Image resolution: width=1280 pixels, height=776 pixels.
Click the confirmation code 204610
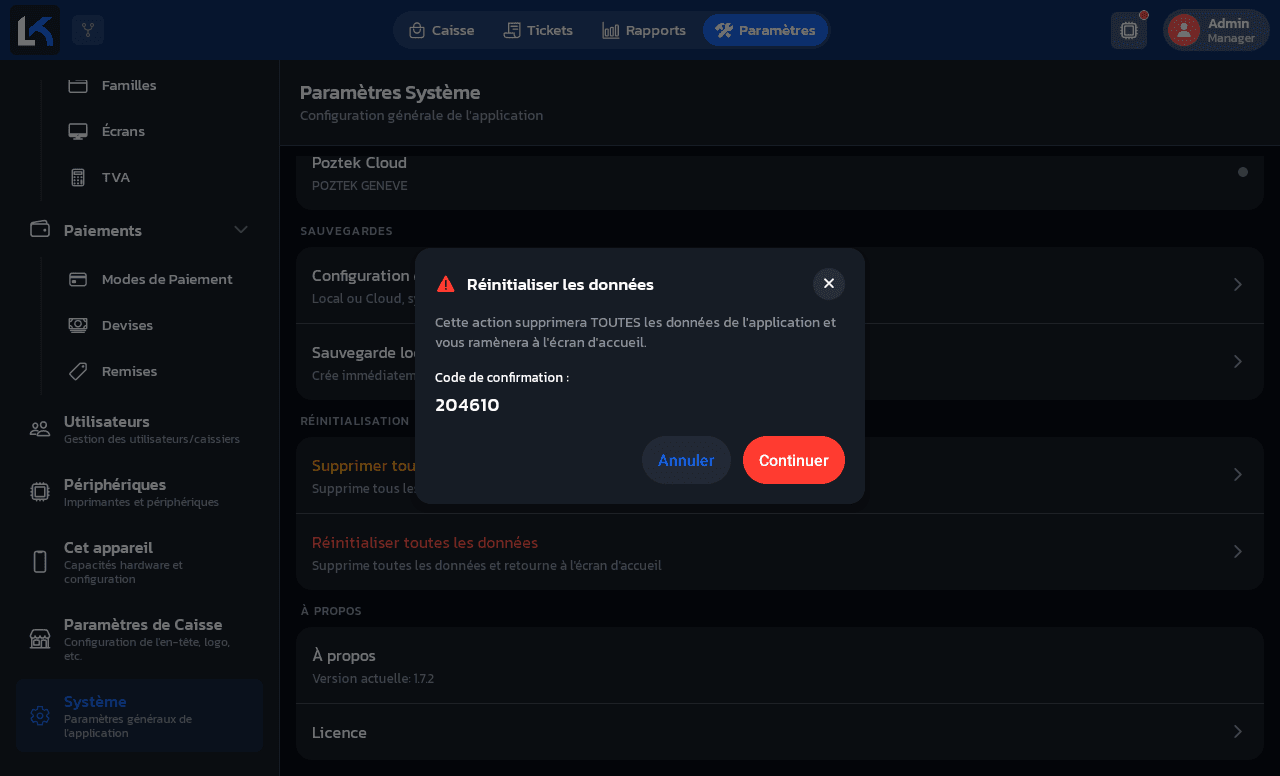[x=467, y=405]
